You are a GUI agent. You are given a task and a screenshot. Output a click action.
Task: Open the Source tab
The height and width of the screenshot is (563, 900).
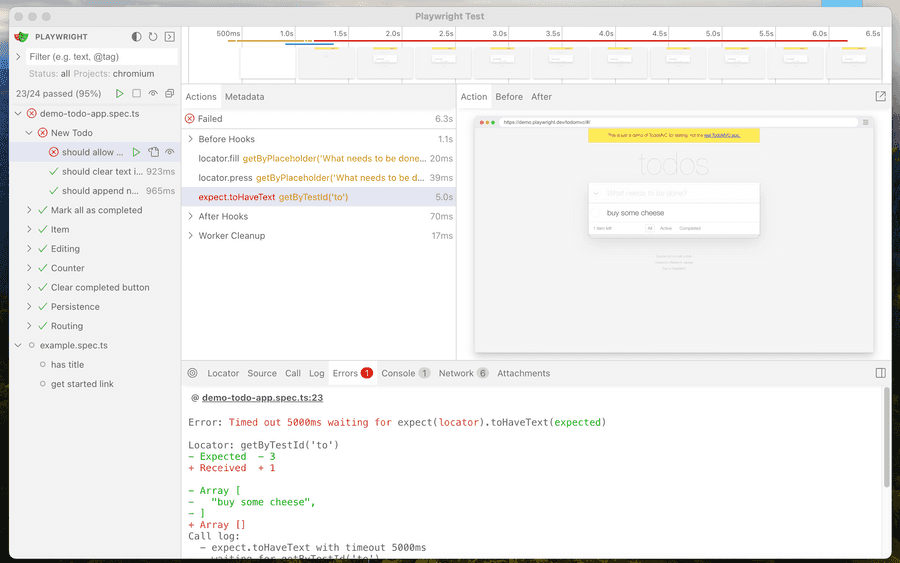click(262, 373)
